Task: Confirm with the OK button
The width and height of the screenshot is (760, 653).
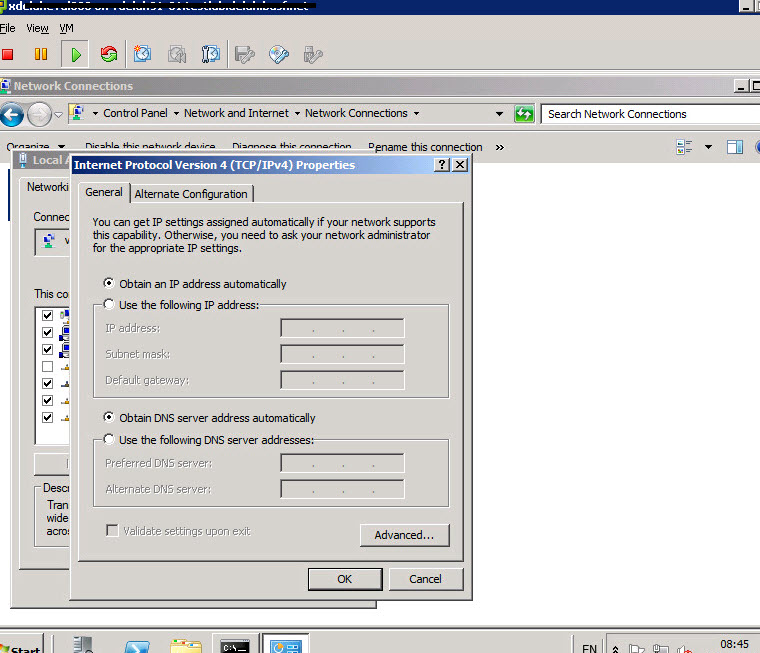Action: coord(345,579)
